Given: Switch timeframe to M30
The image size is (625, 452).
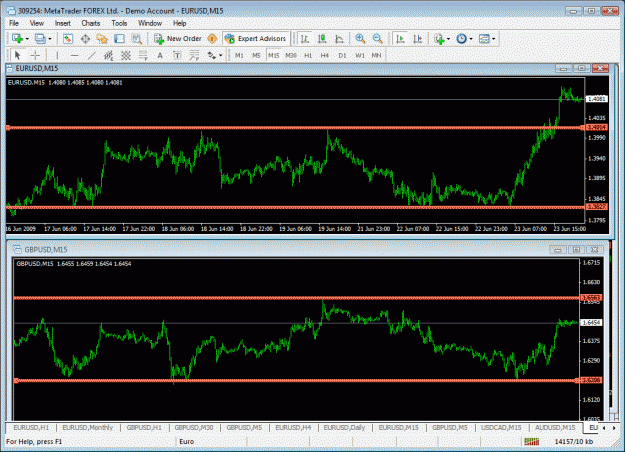Looking at the screenshot, I should click(x=291, y=55).
